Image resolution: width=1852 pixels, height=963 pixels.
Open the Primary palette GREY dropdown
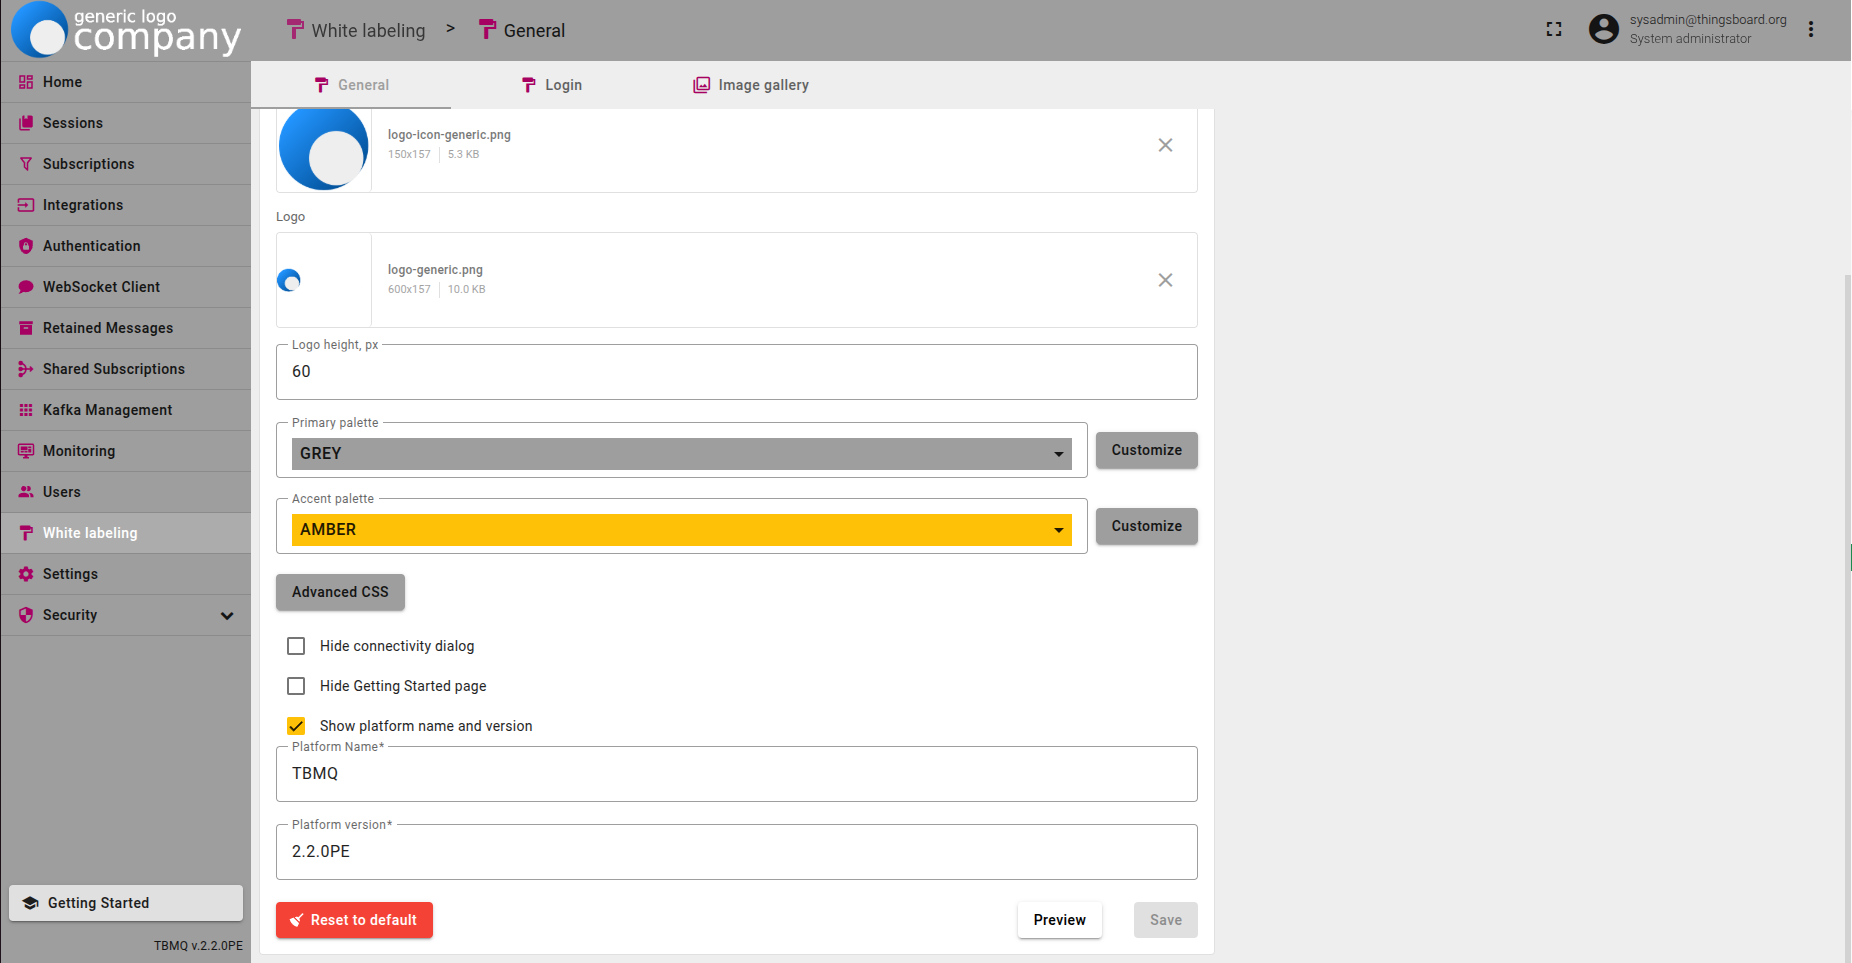pos(681,454)
